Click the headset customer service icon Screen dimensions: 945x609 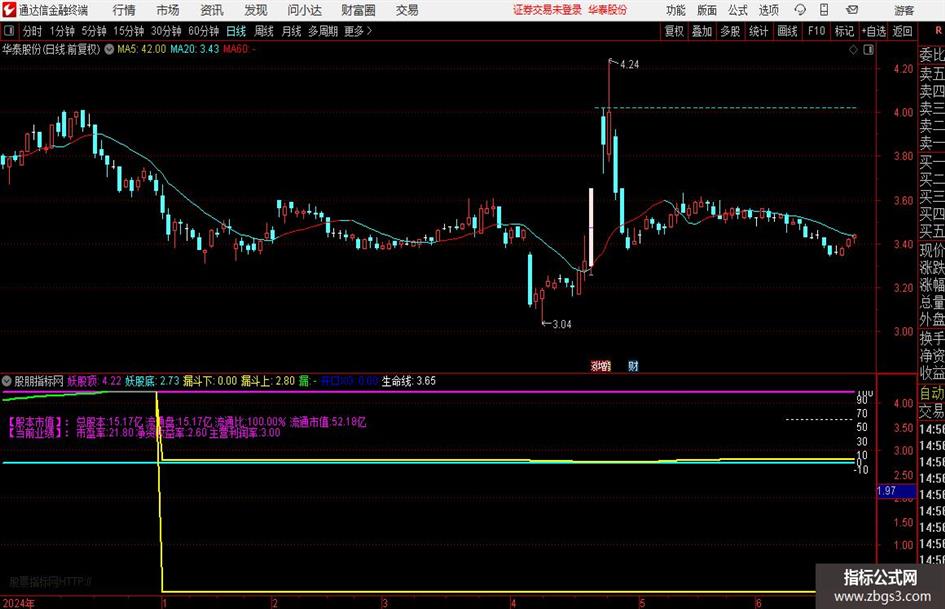coord(800,10)
